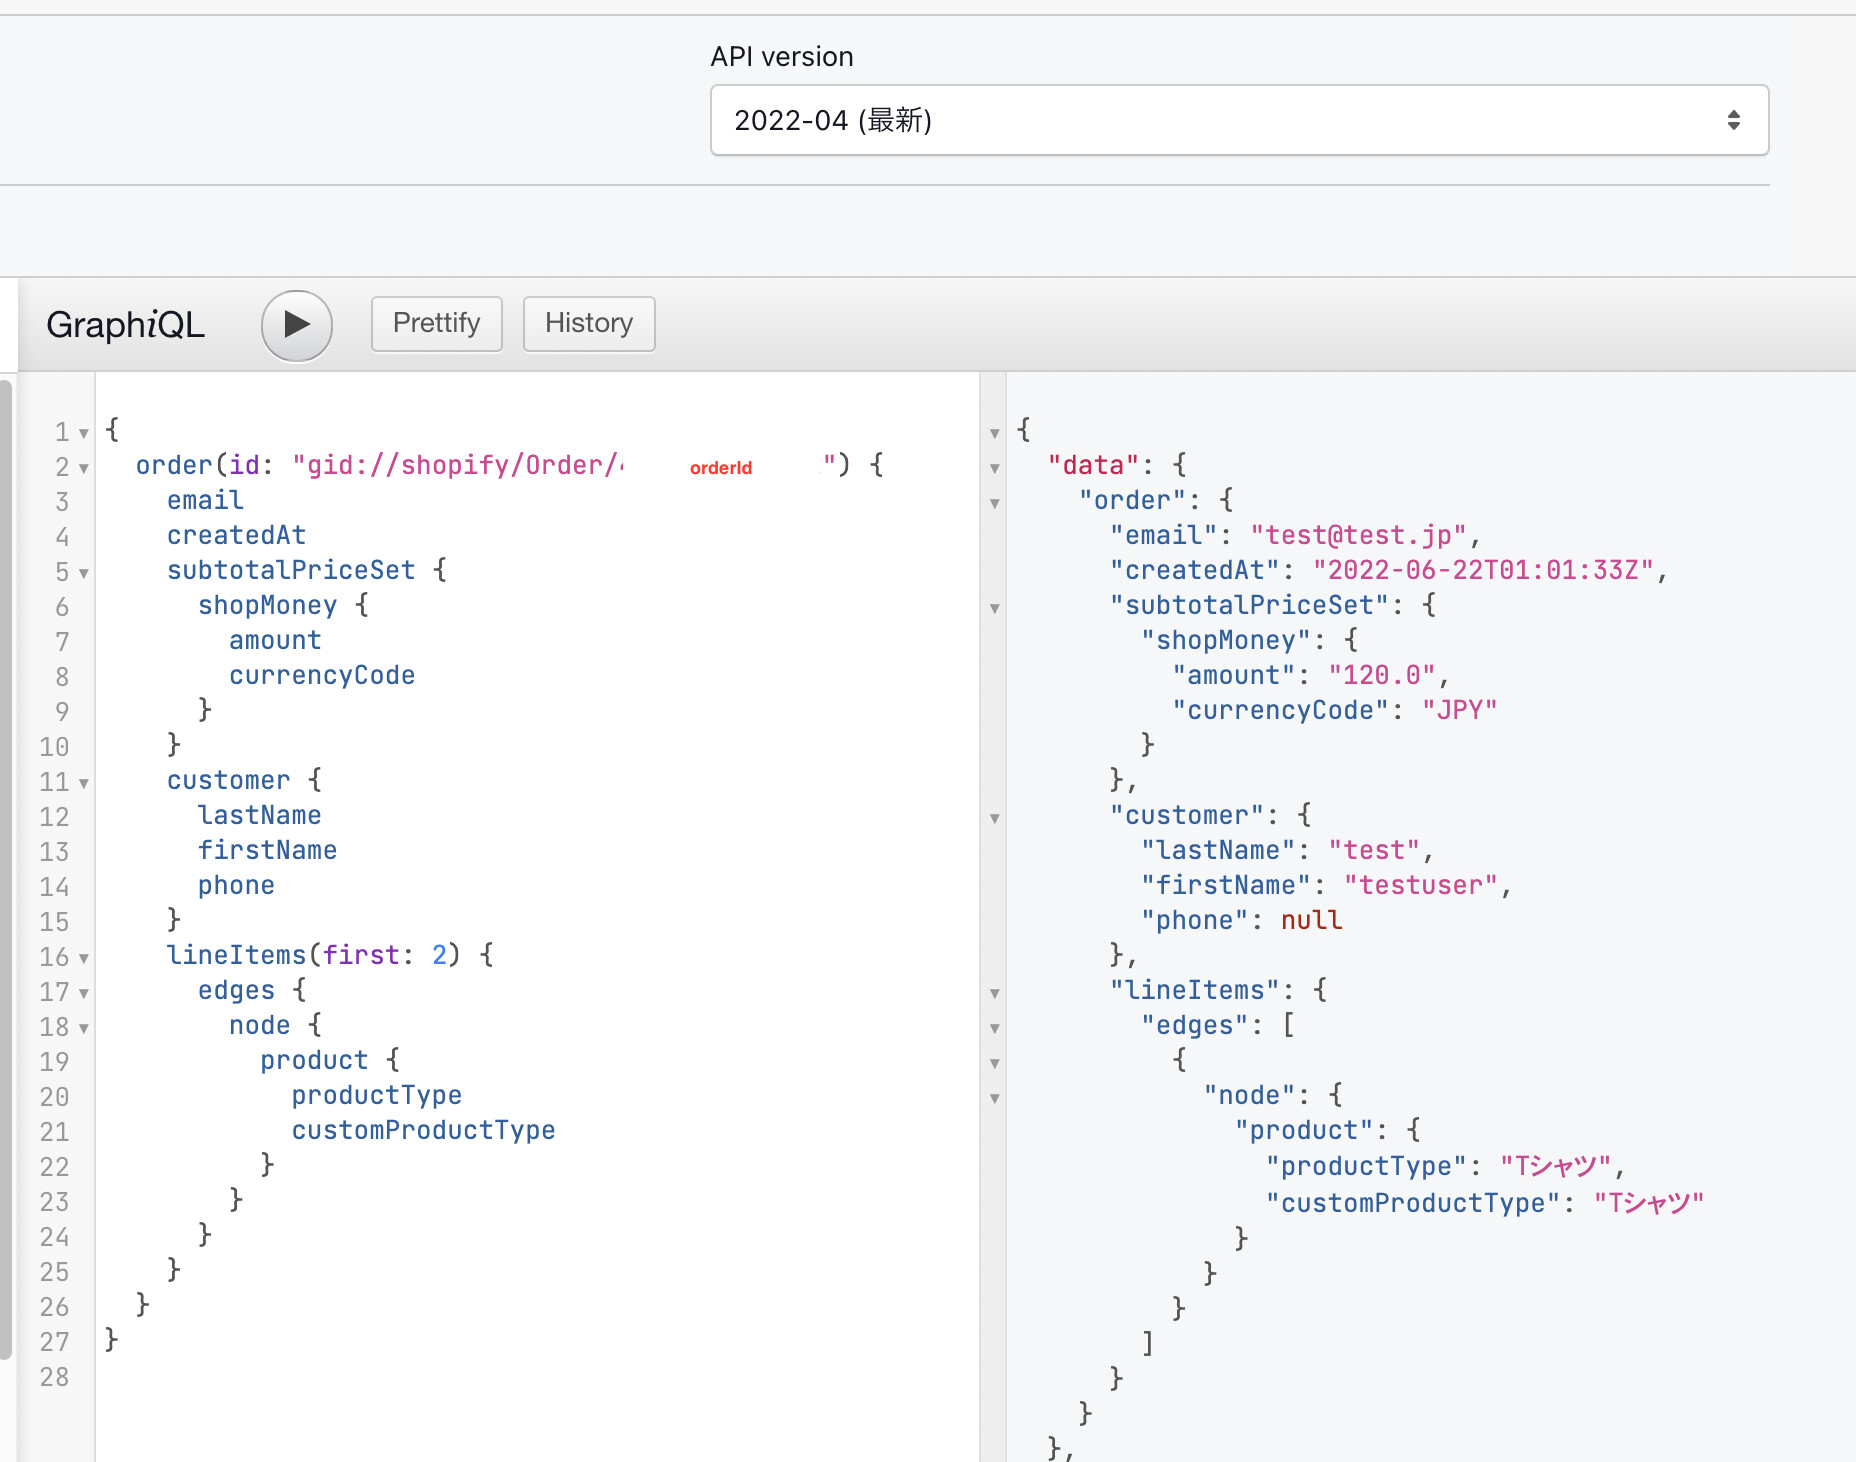Open the History panel
Viewport: 1856px width, 1462px height.
point(589,324)
